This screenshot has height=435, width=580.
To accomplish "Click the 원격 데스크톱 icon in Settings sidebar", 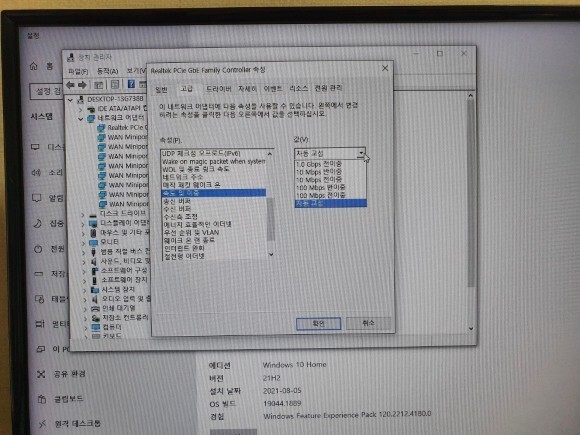I will tap(43, 424).
